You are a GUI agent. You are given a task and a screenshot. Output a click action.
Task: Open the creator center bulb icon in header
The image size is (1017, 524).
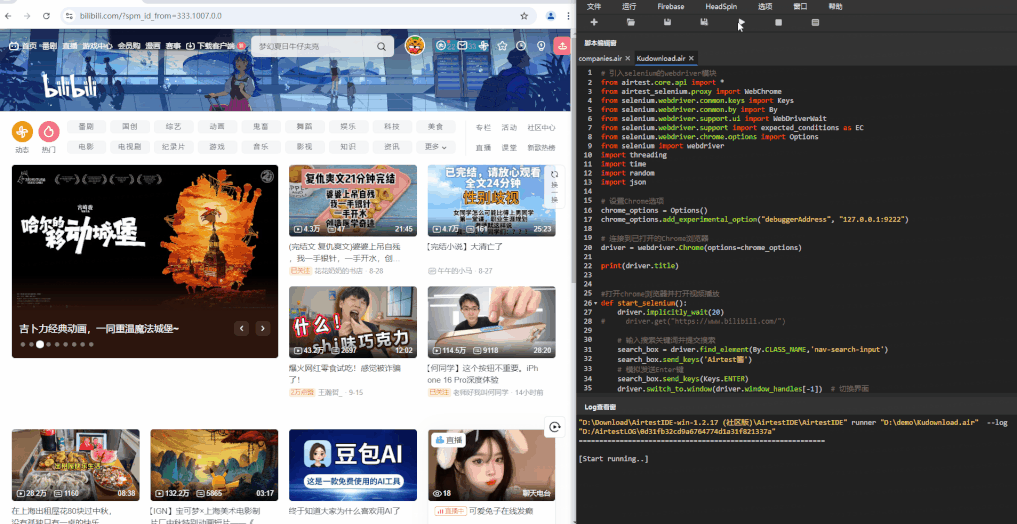click(541, 46)
